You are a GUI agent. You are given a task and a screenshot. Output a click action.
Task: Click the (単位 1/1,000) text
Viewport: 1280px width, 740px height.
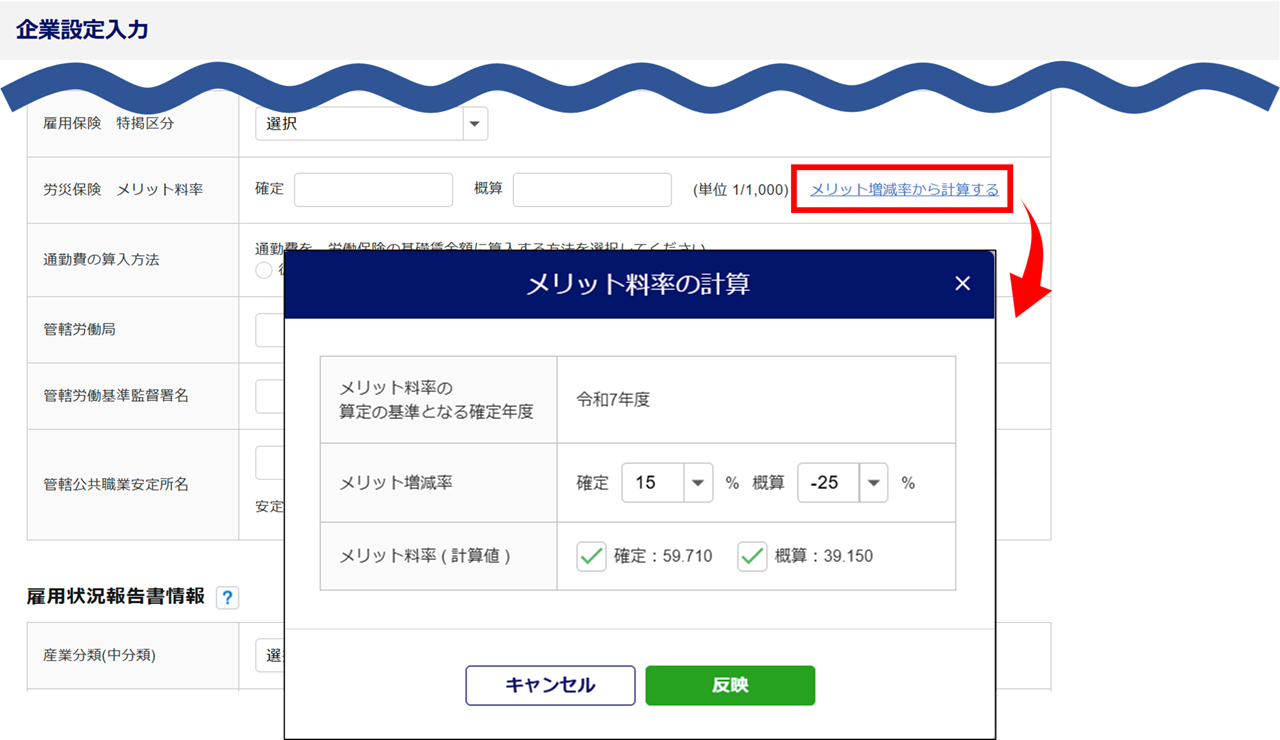point(740,189)
